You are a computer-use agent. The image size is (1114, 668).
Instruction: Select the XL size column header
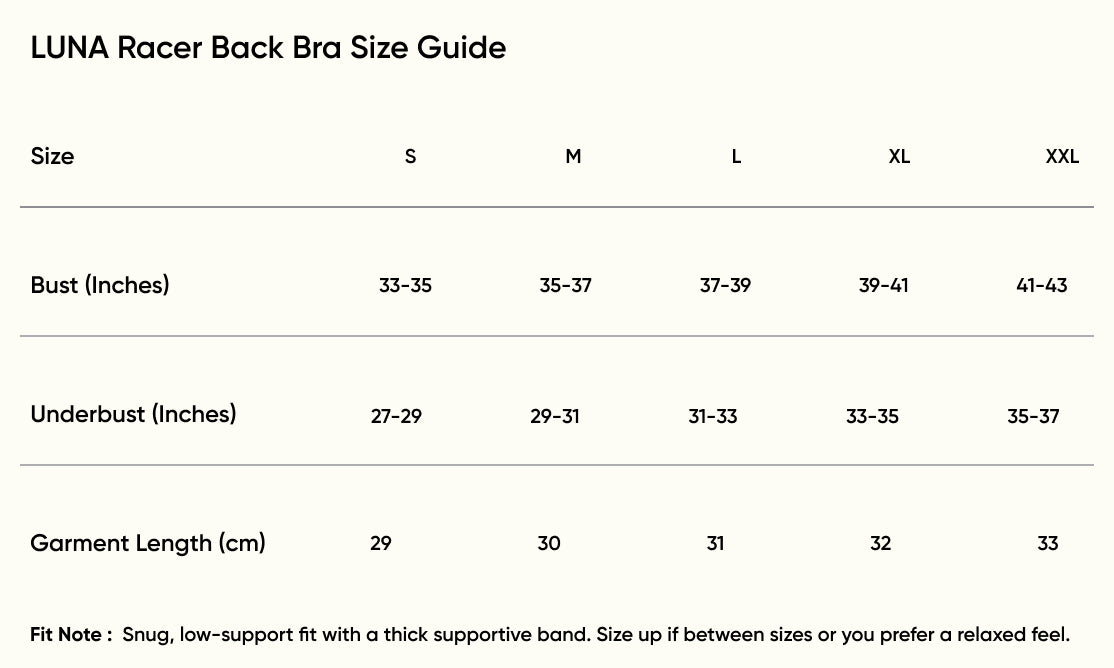(x=899, y=157)
